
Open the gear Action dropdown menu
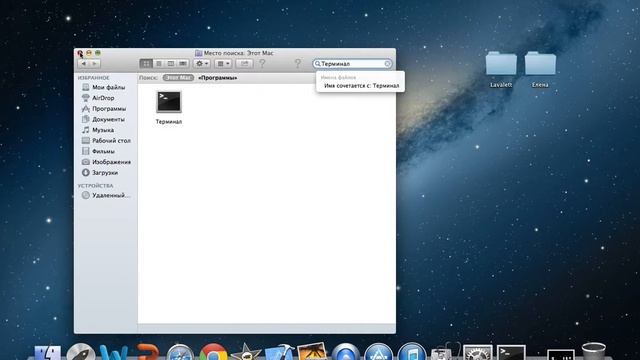point(202,64)
